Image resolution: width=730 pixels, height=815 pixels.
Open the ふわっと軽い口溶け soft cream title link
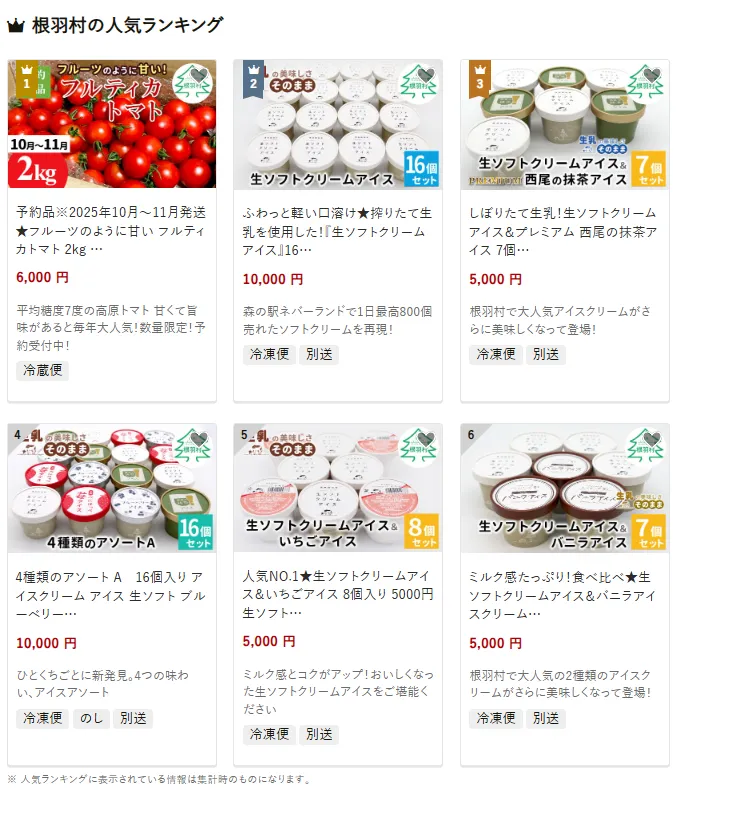pos(337,231)
